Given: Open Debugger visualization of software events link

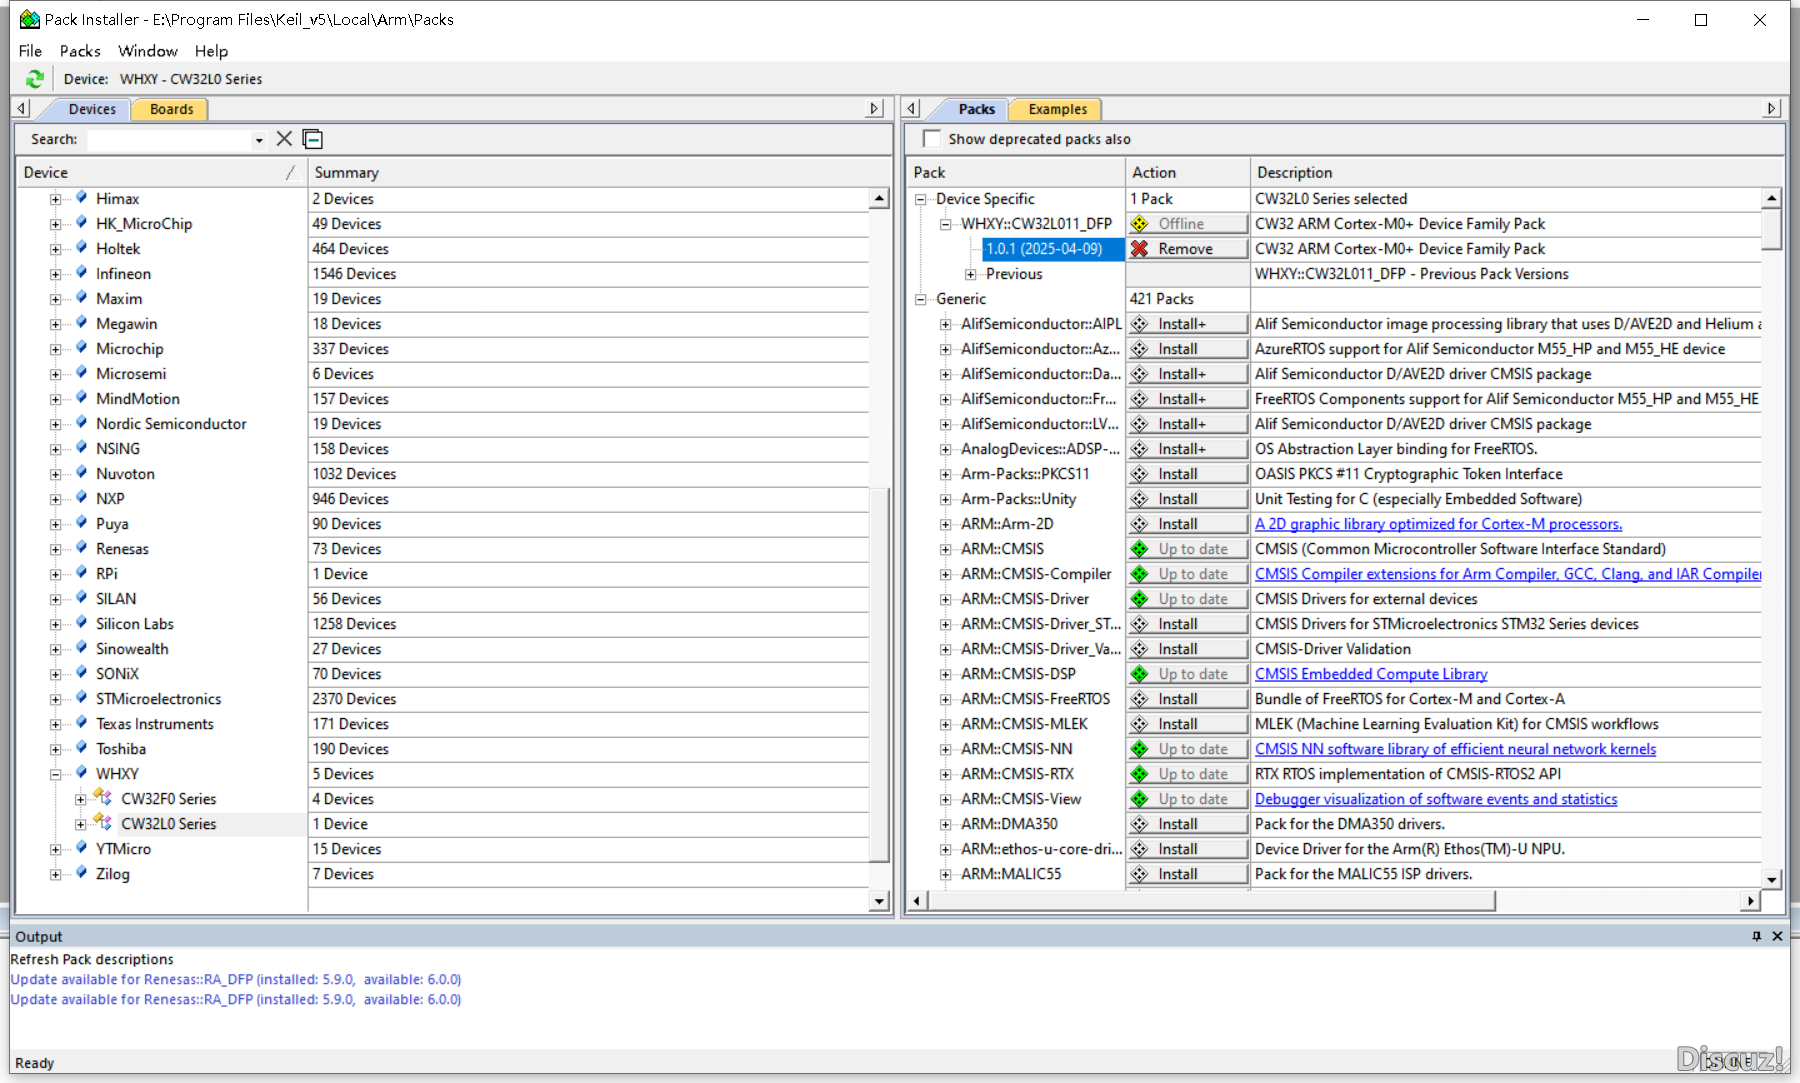Looking at the screenshot, I should click(1436, 799).
